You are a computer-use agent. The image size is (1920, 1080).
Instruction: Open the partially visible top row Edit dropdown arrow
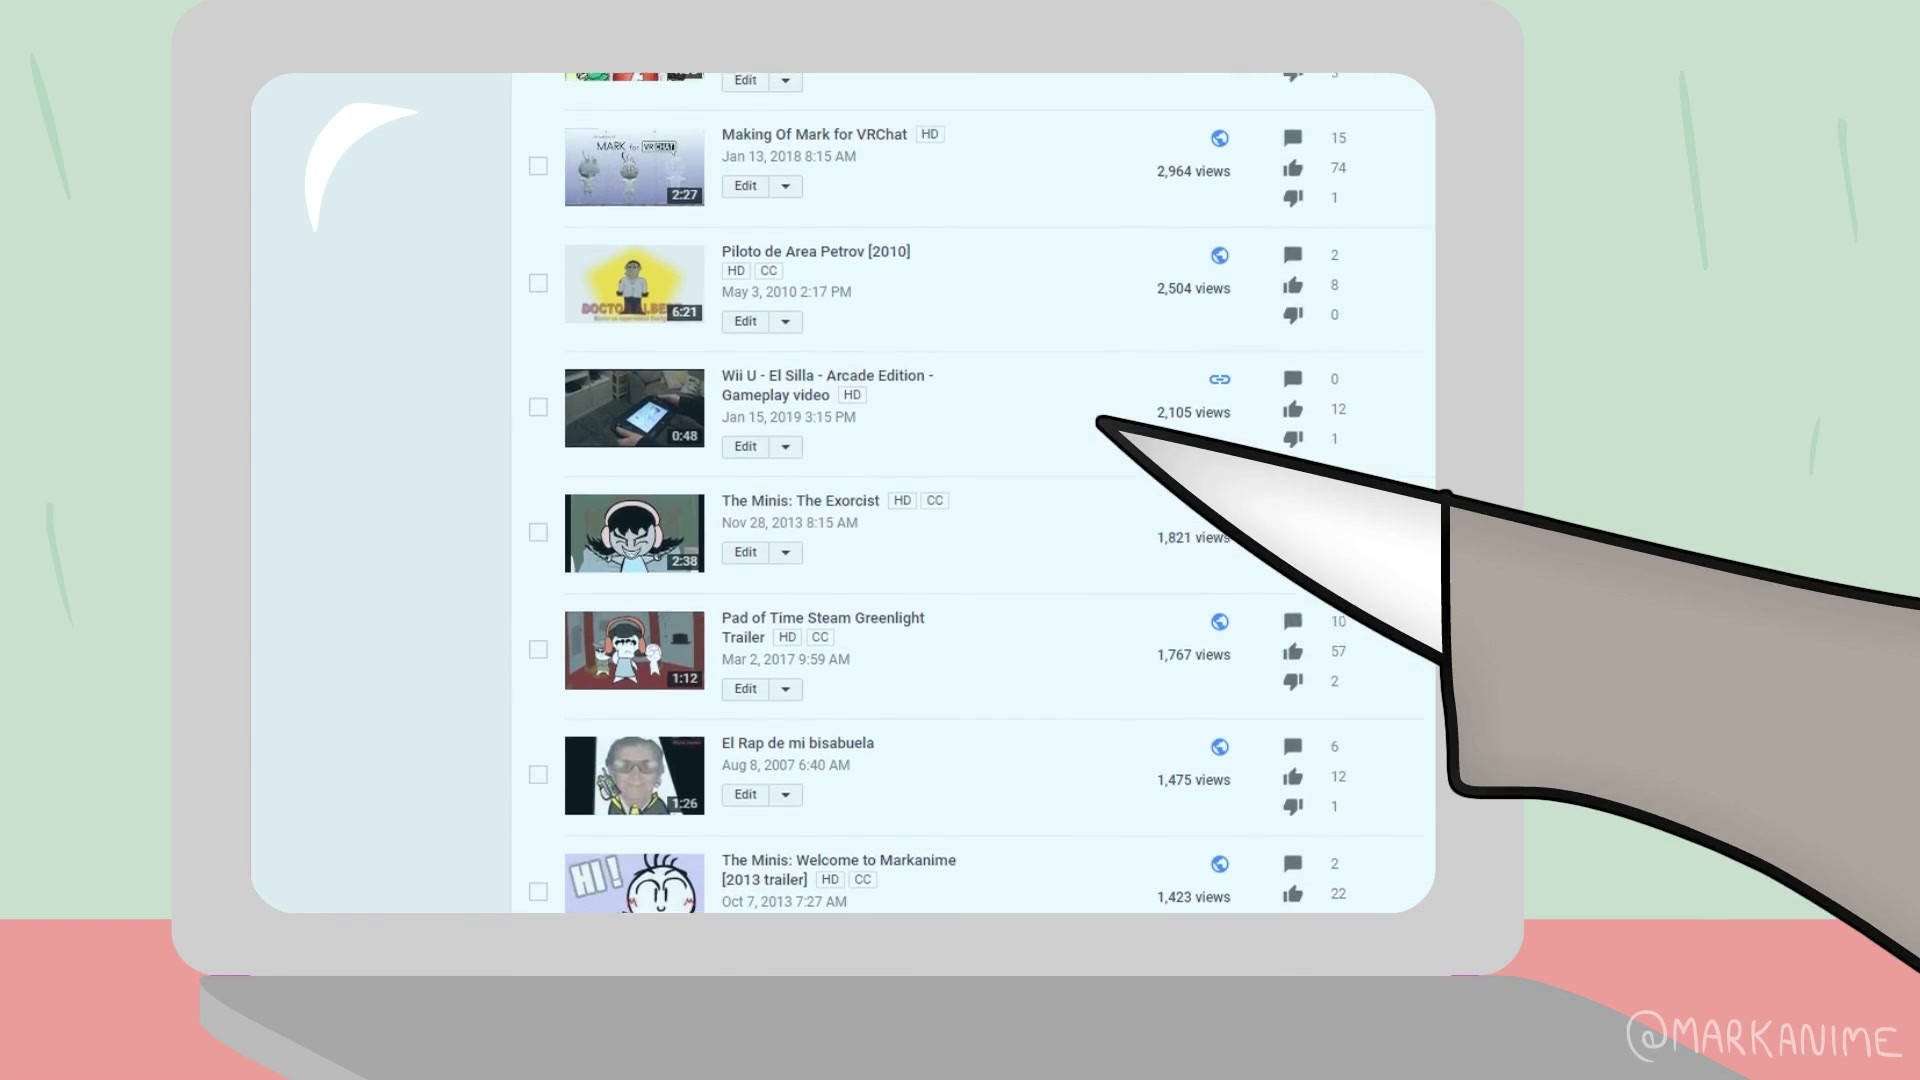coord(786,81)
